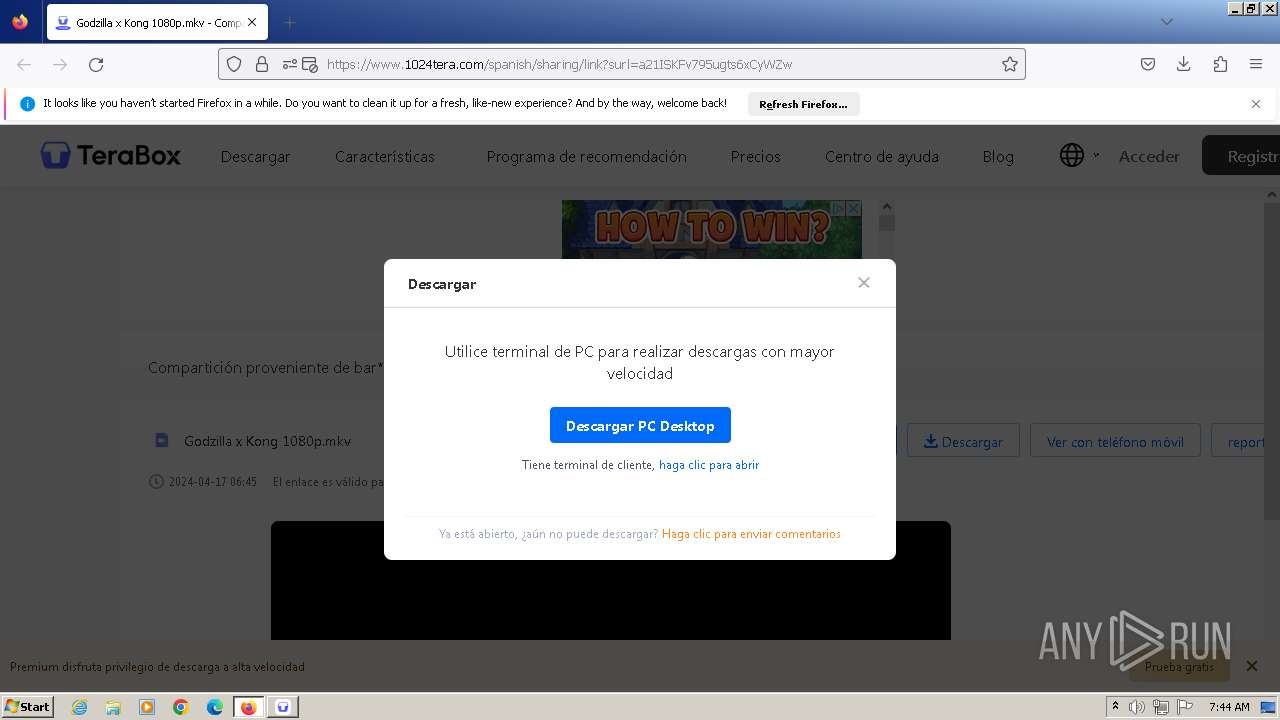Click the TeraBox logo
Screen dimensions: 1280x720
[x=111, y=155]
